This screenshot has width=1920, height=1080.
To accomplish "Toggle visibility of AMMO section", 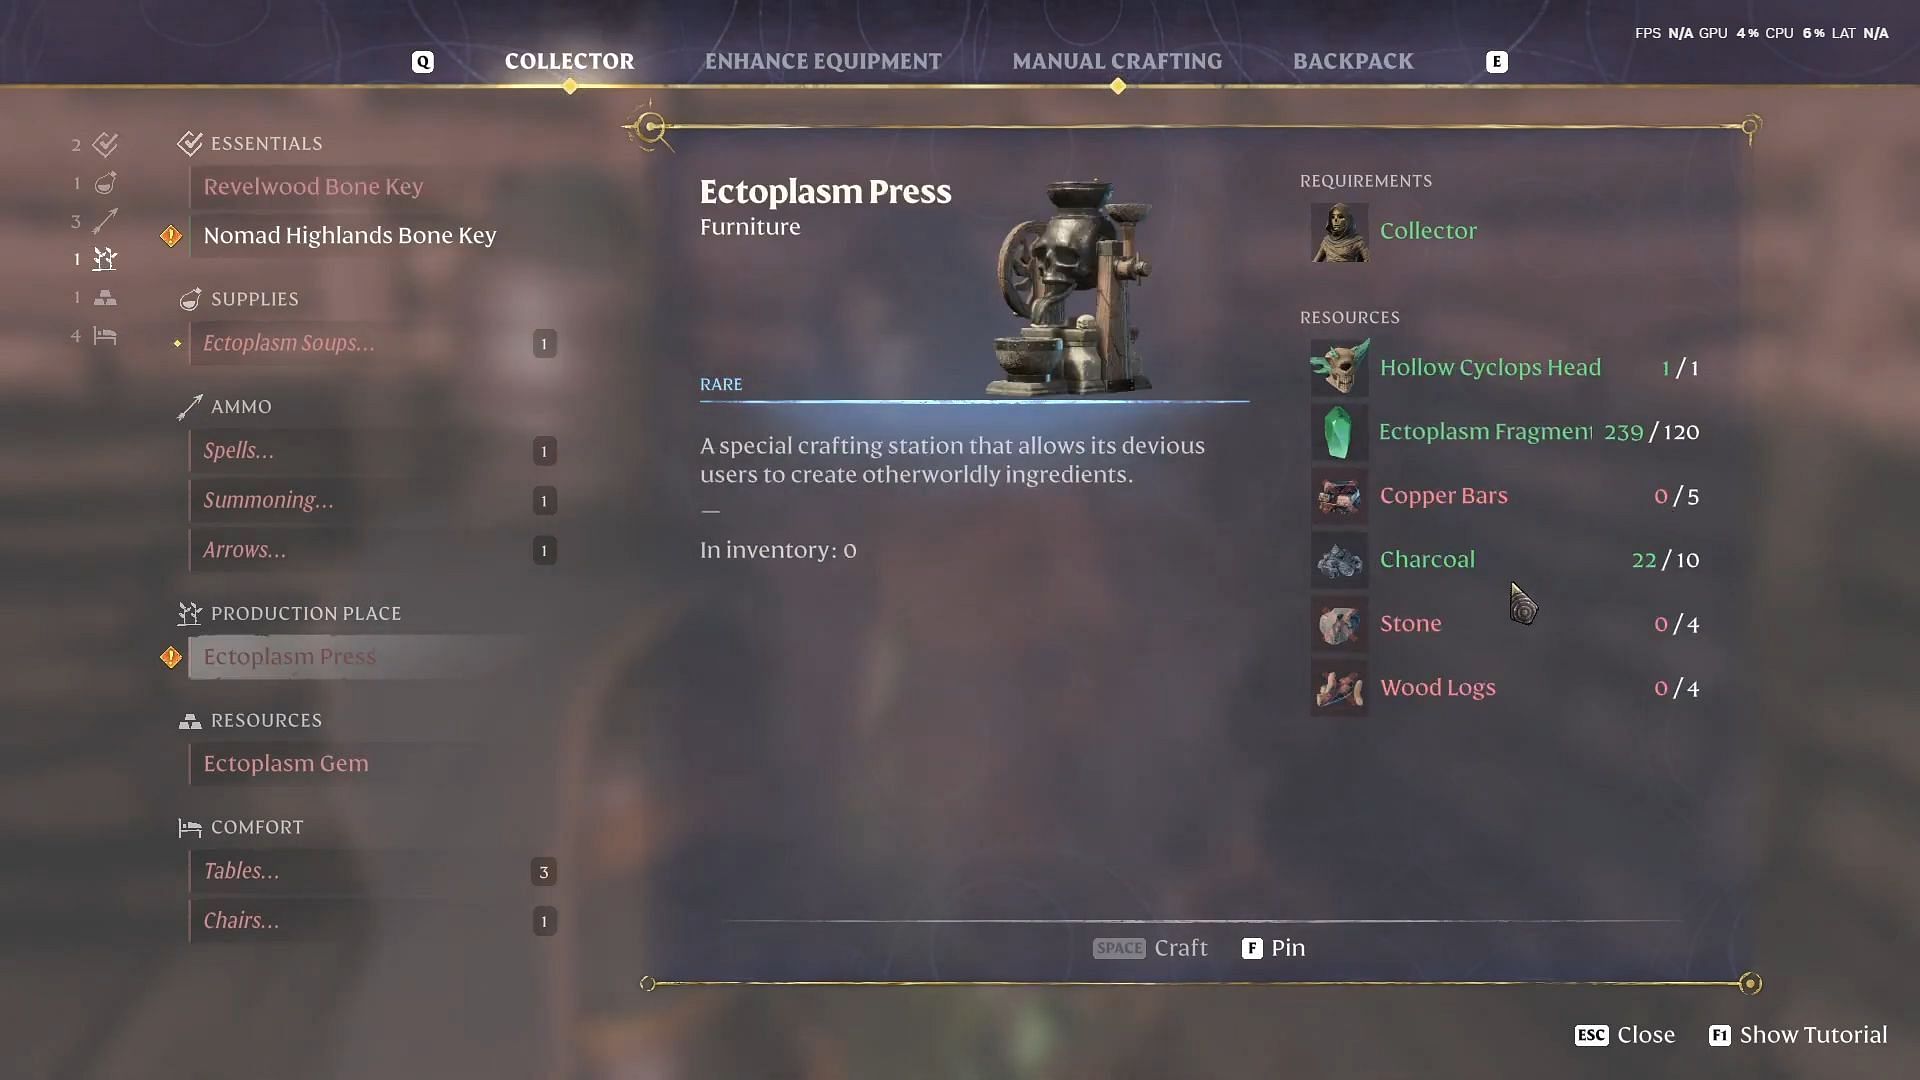I will click(x=240, y=406).
